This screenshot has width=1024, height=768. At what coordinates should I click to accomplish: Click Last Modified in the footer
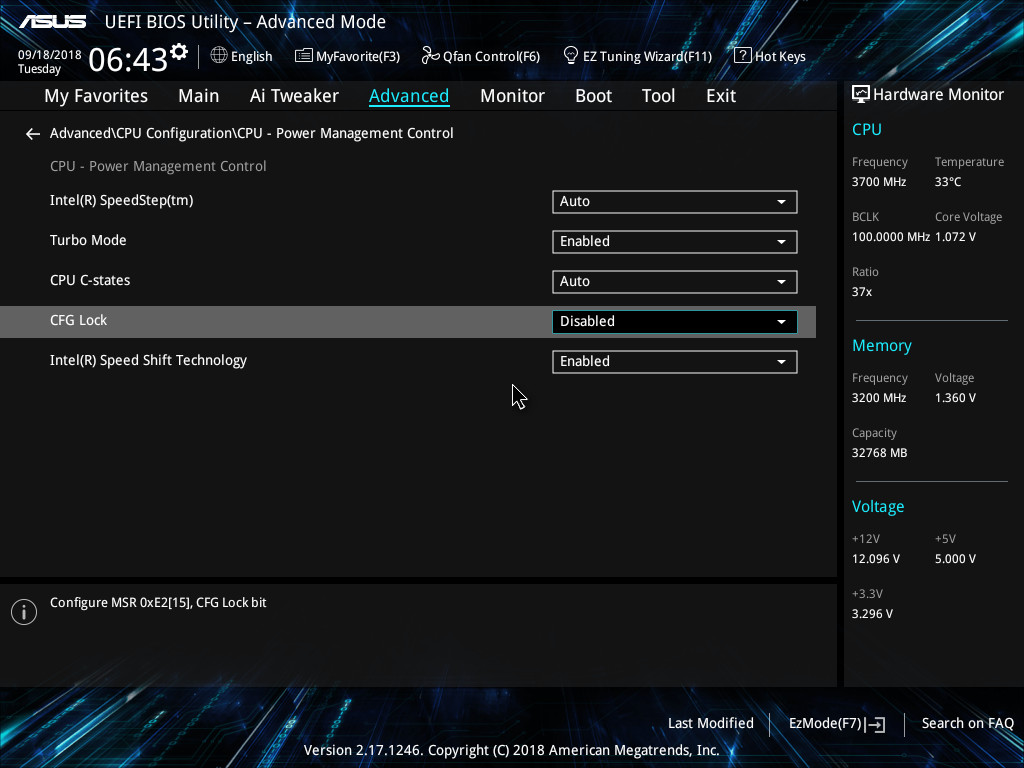coord(711,724)
